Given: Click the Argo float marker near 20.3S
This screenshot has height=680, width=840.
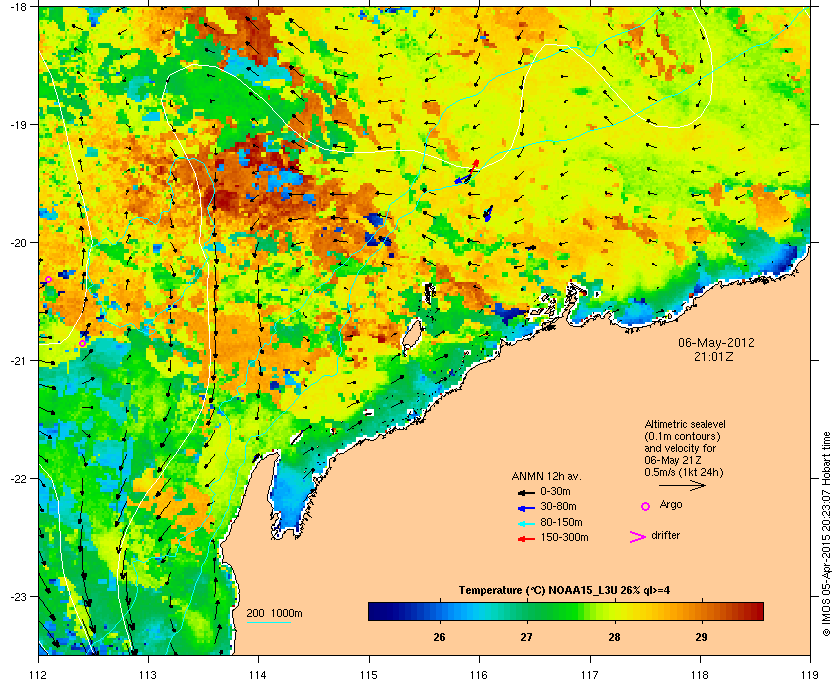Looking at the screenshot, I should pyautogui.click(x=48, y=280).
